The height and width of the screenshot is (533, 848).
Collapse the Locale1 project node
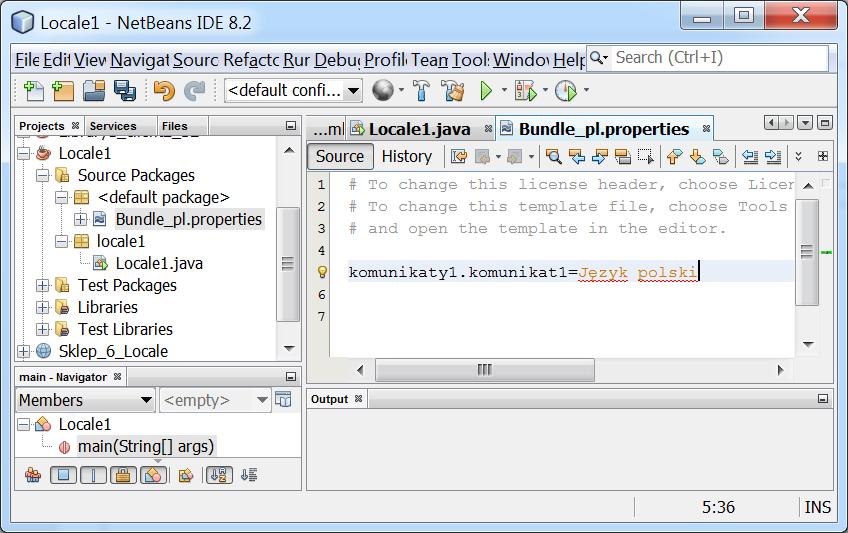coord(23,154)
